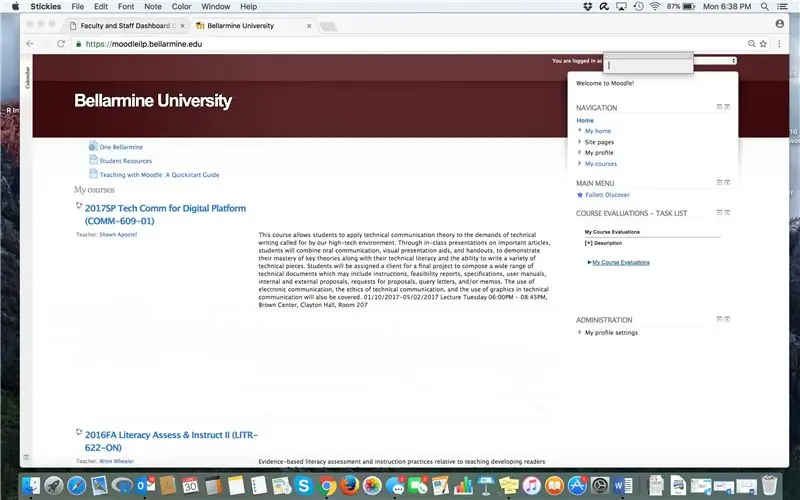Open Firefox from the dock
Image resolution: width=800 pixels, height=500 pixels.
(349, 485)
